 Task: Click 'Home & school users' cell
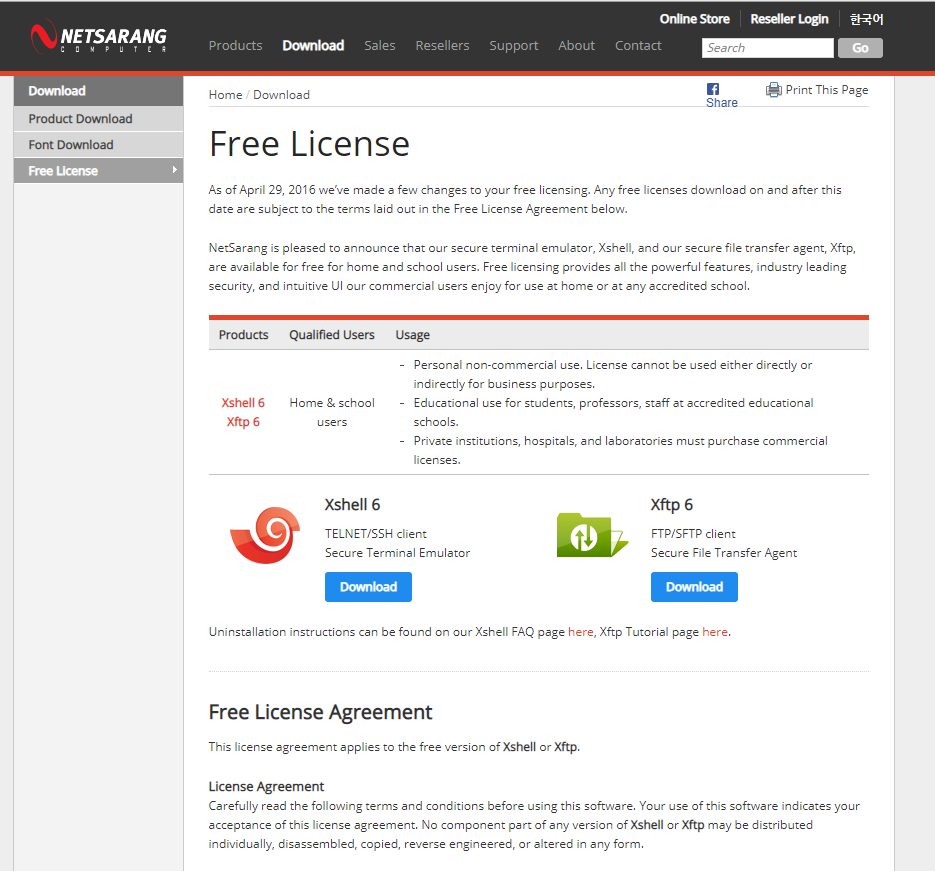[x=332, y=412]
